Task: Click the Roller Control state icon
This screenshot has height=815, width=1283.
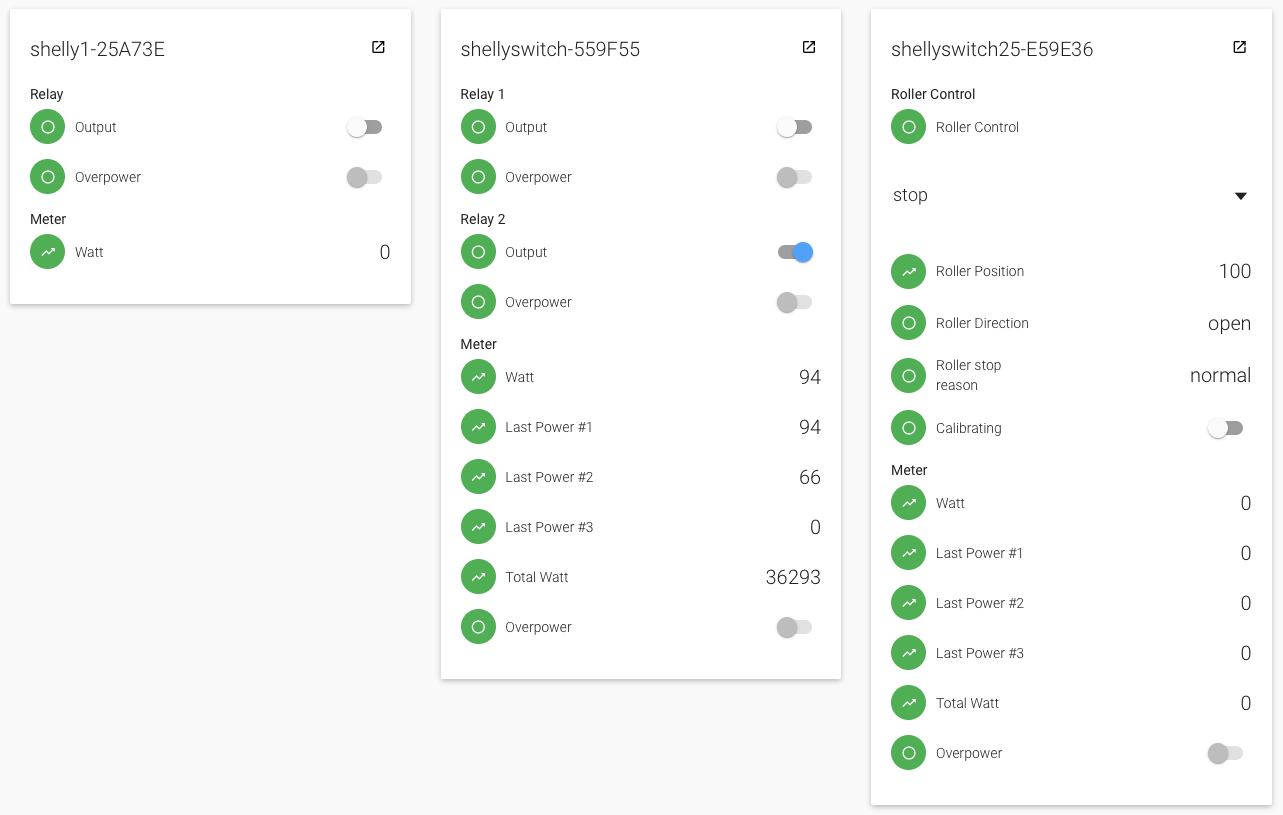Action: [x=908, y=127]
